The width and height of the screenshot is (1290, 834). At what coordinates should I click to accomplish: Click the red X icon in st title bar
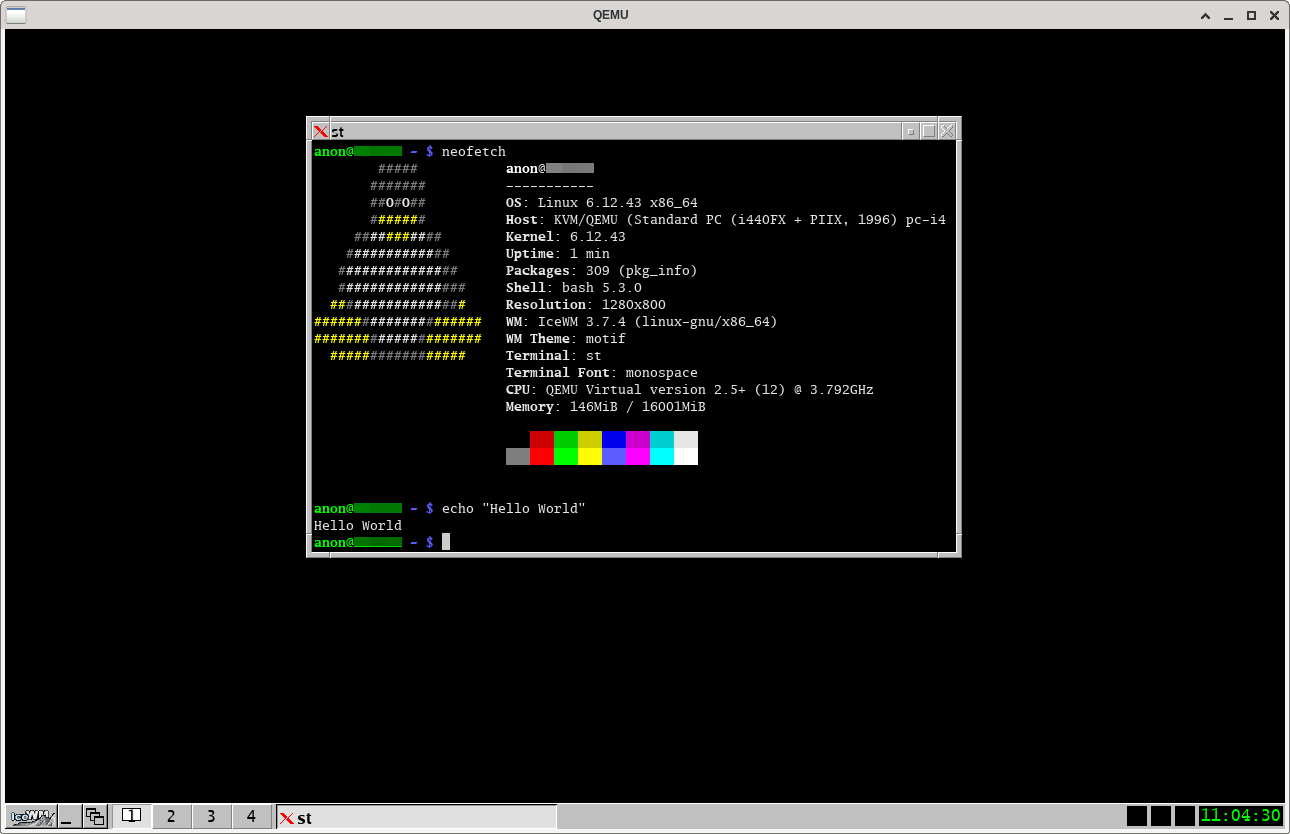point(320,131)
